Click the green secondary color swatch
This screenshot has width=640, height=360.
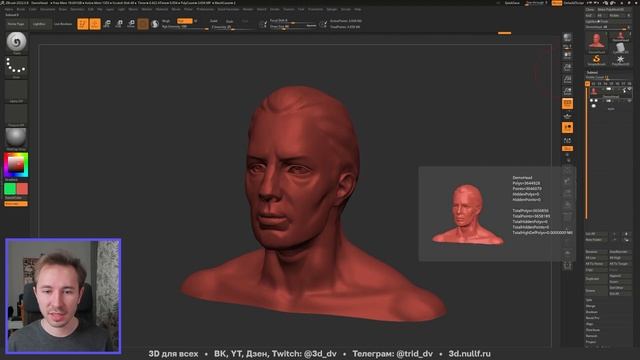[10, 189]
